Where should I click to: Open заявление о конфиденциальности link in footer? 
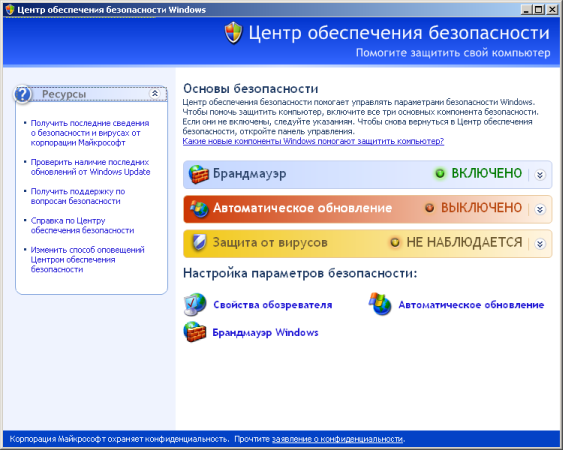(x=337, y=439)
